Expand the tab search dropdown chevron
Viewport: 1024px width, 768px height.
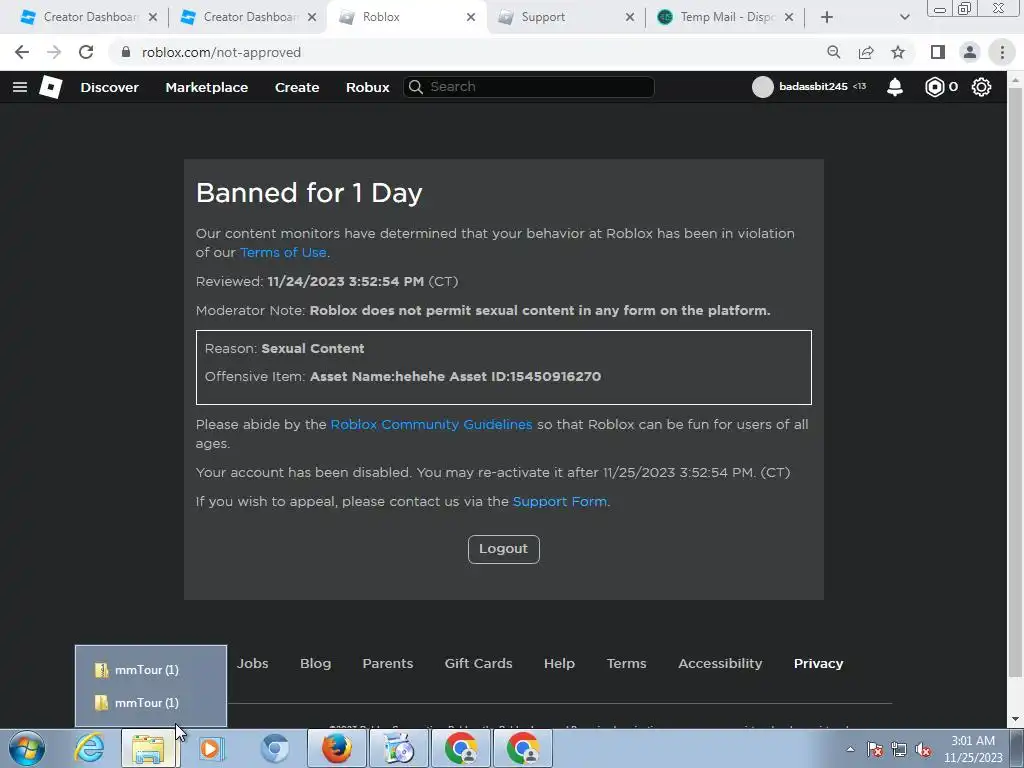(x=904, y=17)
